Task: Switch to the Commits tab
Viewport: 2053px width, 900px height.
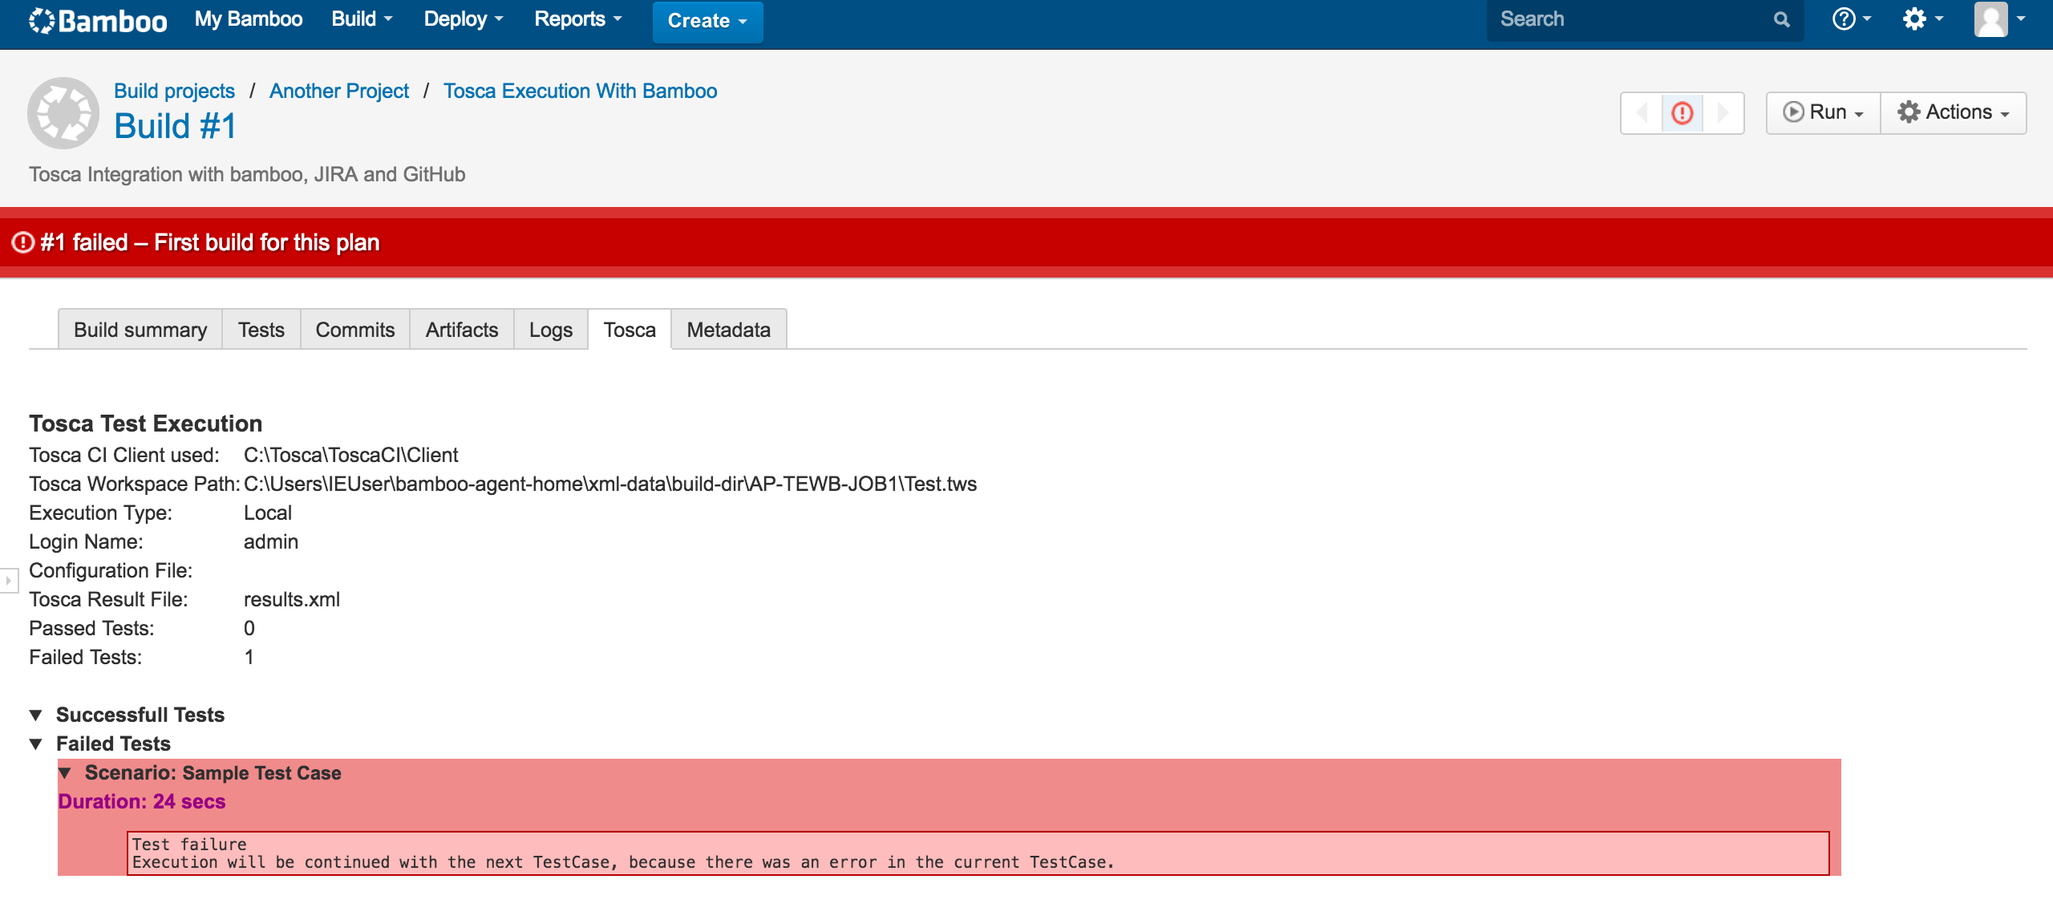Action: 355,330
